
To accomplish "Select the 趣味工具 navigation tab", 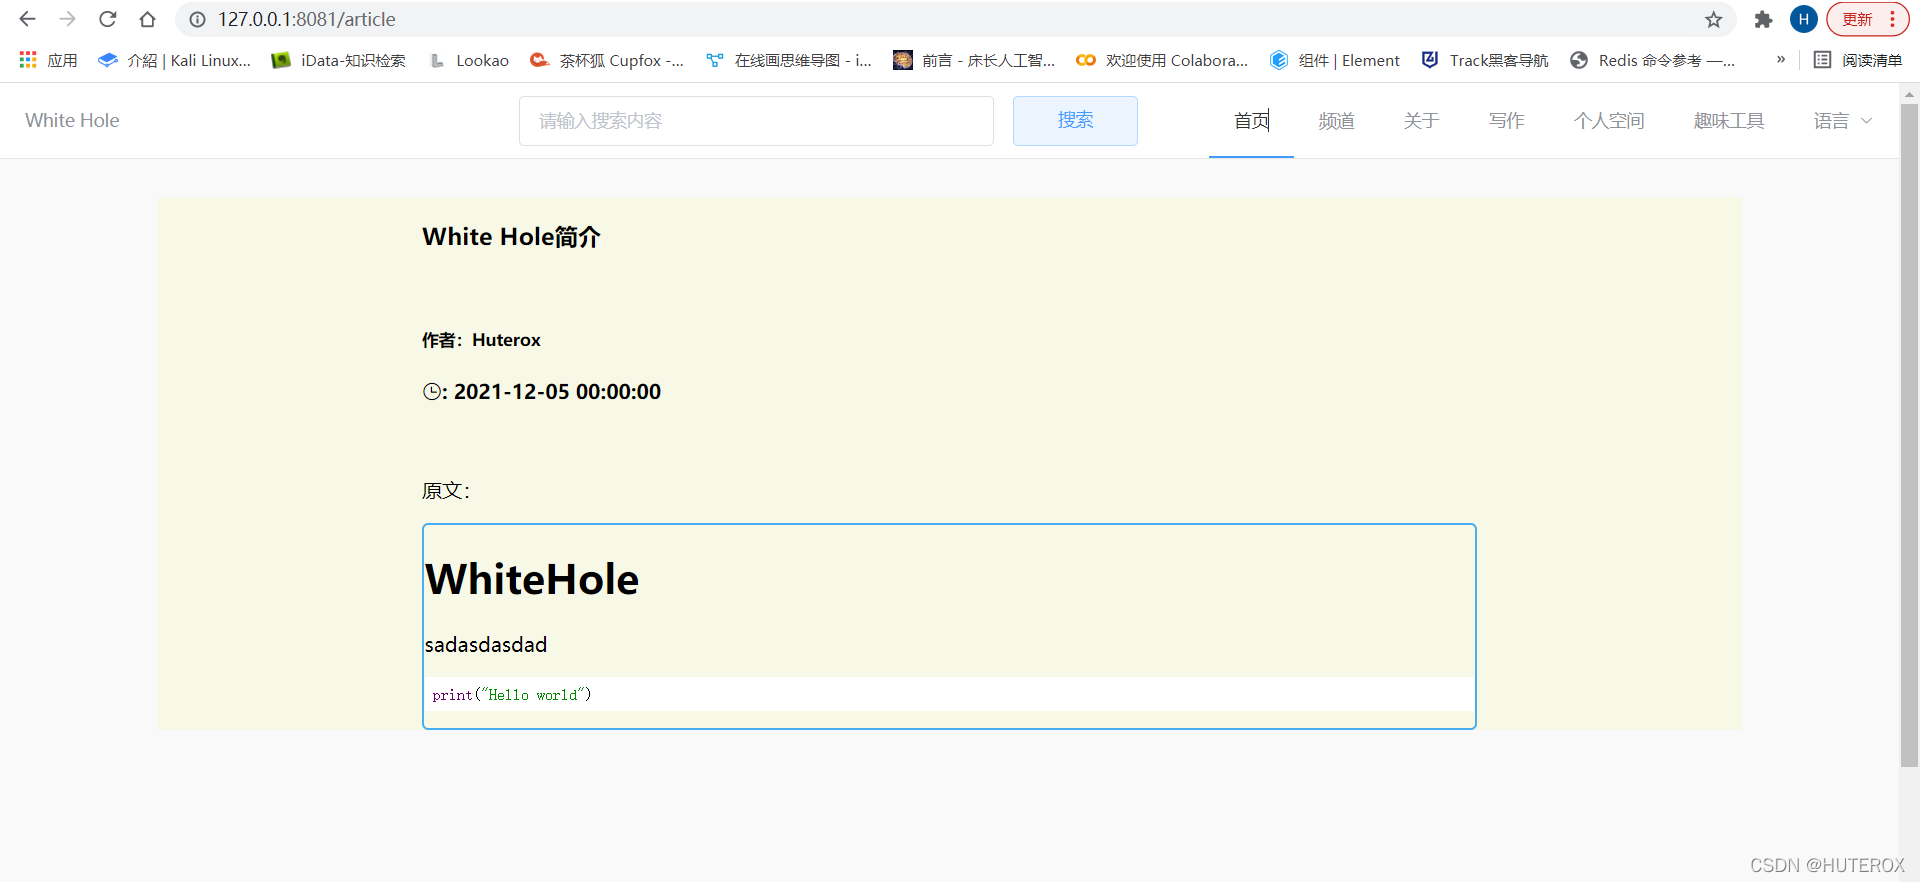I will coord(1729,121).
